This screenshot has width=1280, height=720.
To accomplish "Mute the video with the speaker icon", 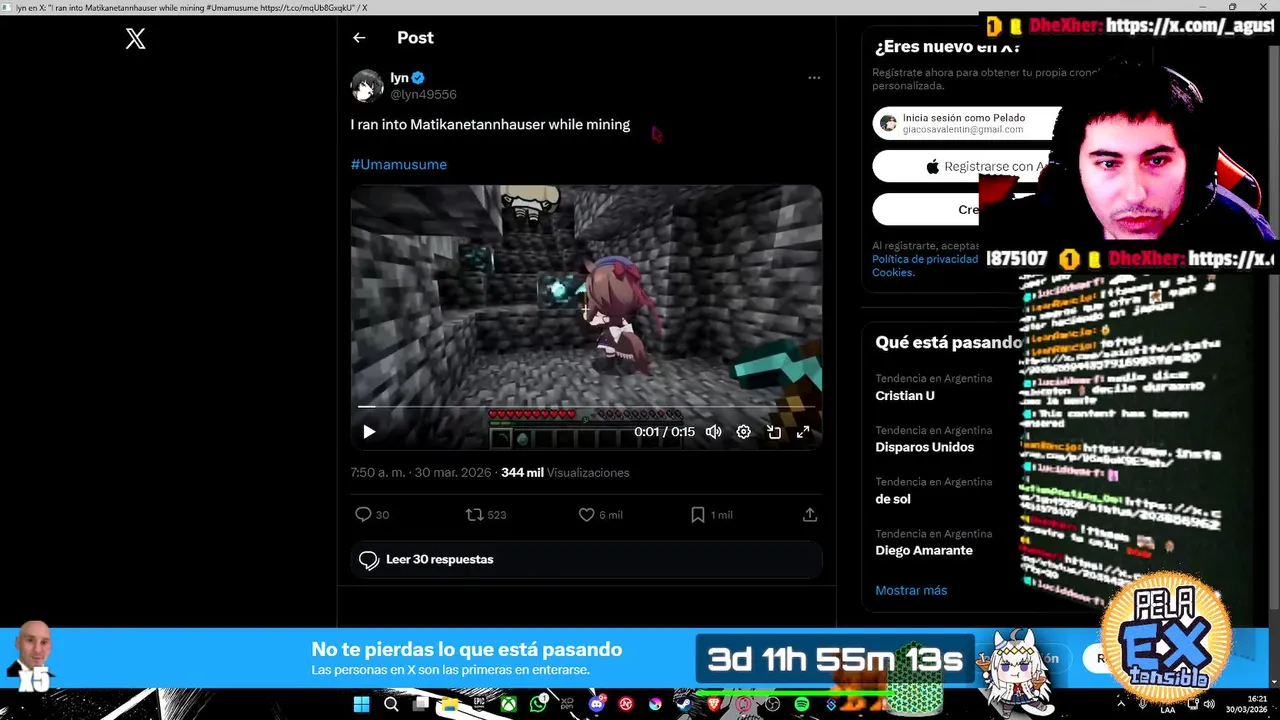I will click(713, 432).
